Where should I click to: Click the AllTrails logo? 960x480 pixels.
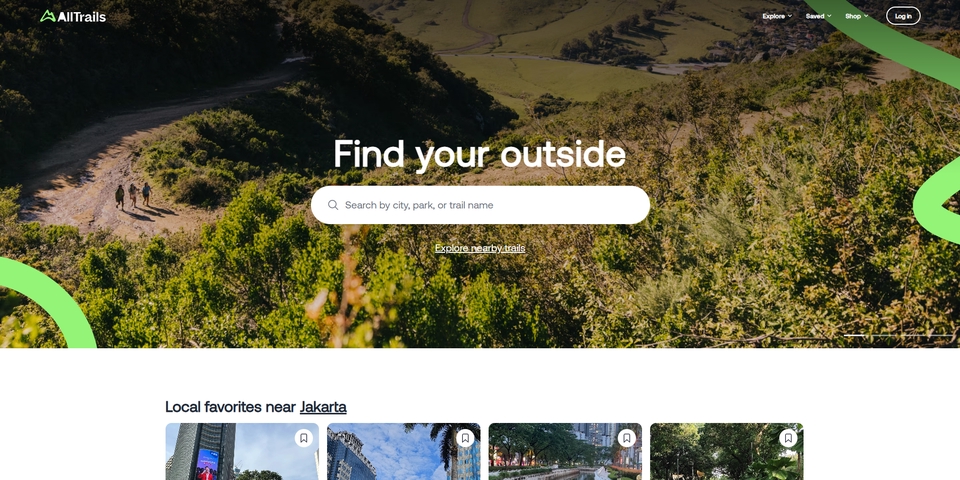[x=73, y=17]
